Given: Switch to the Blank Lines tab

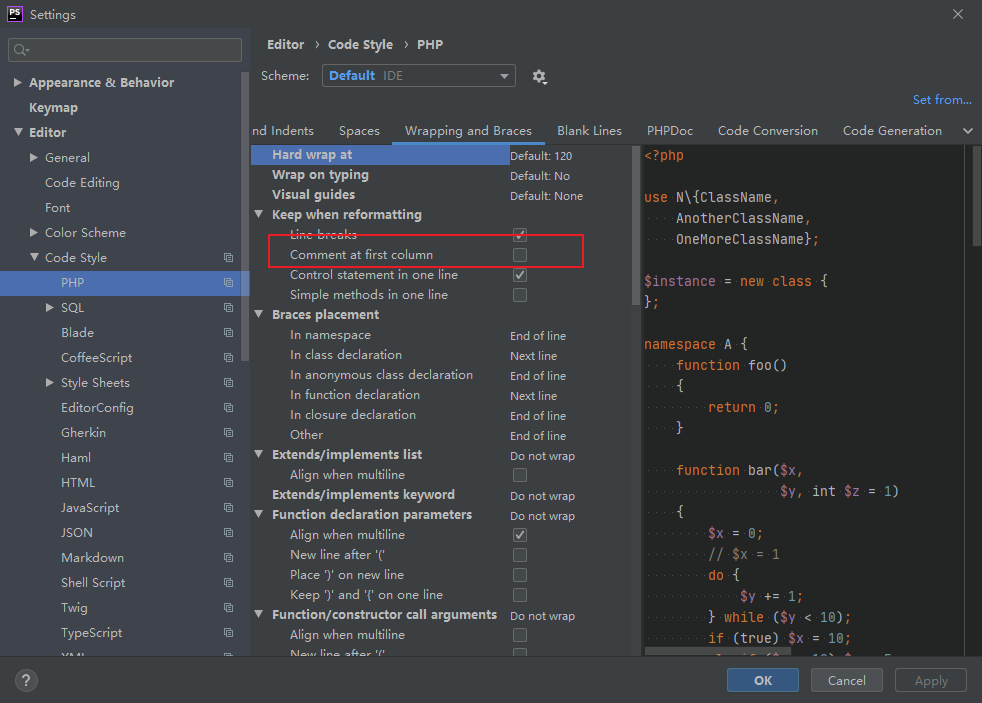Looking at the screenshot, I should 589,131.
